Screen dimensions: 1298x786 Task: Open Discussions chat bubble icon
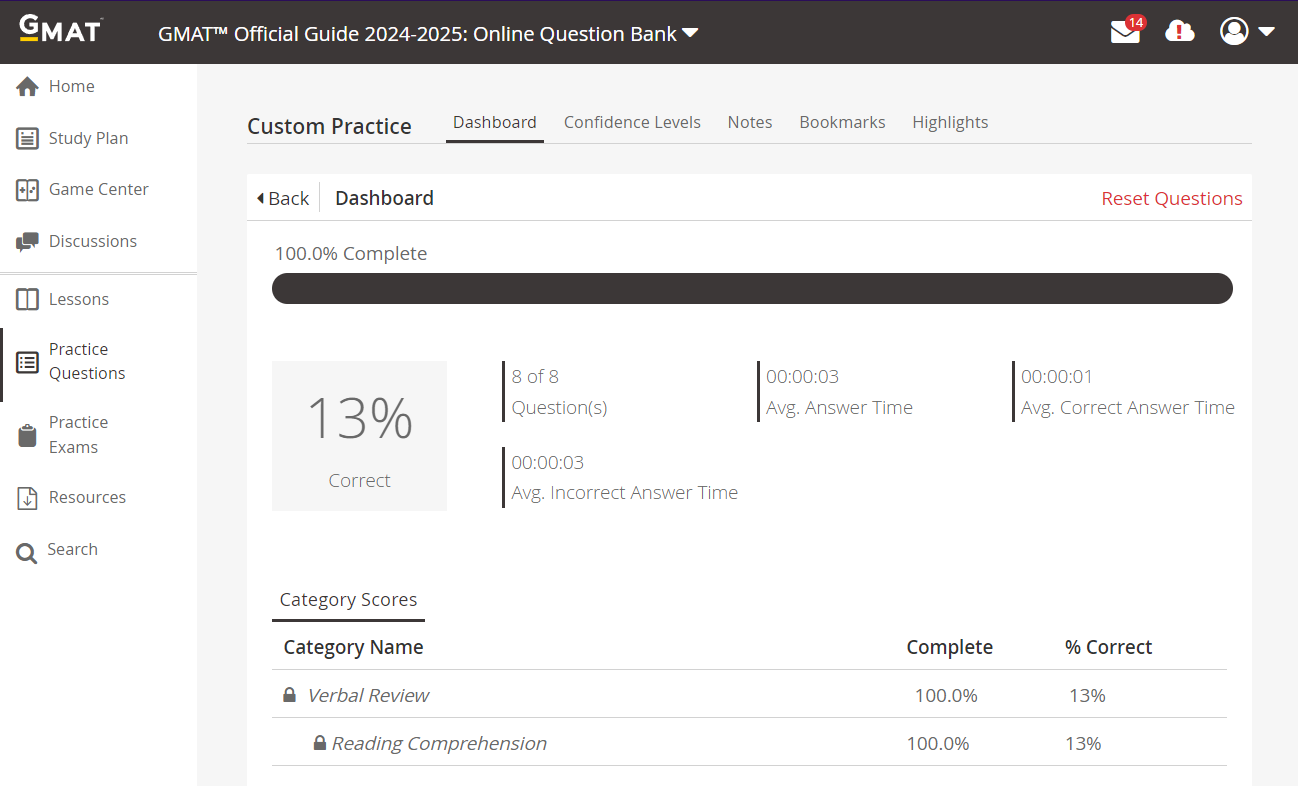[x=27, y=242]
